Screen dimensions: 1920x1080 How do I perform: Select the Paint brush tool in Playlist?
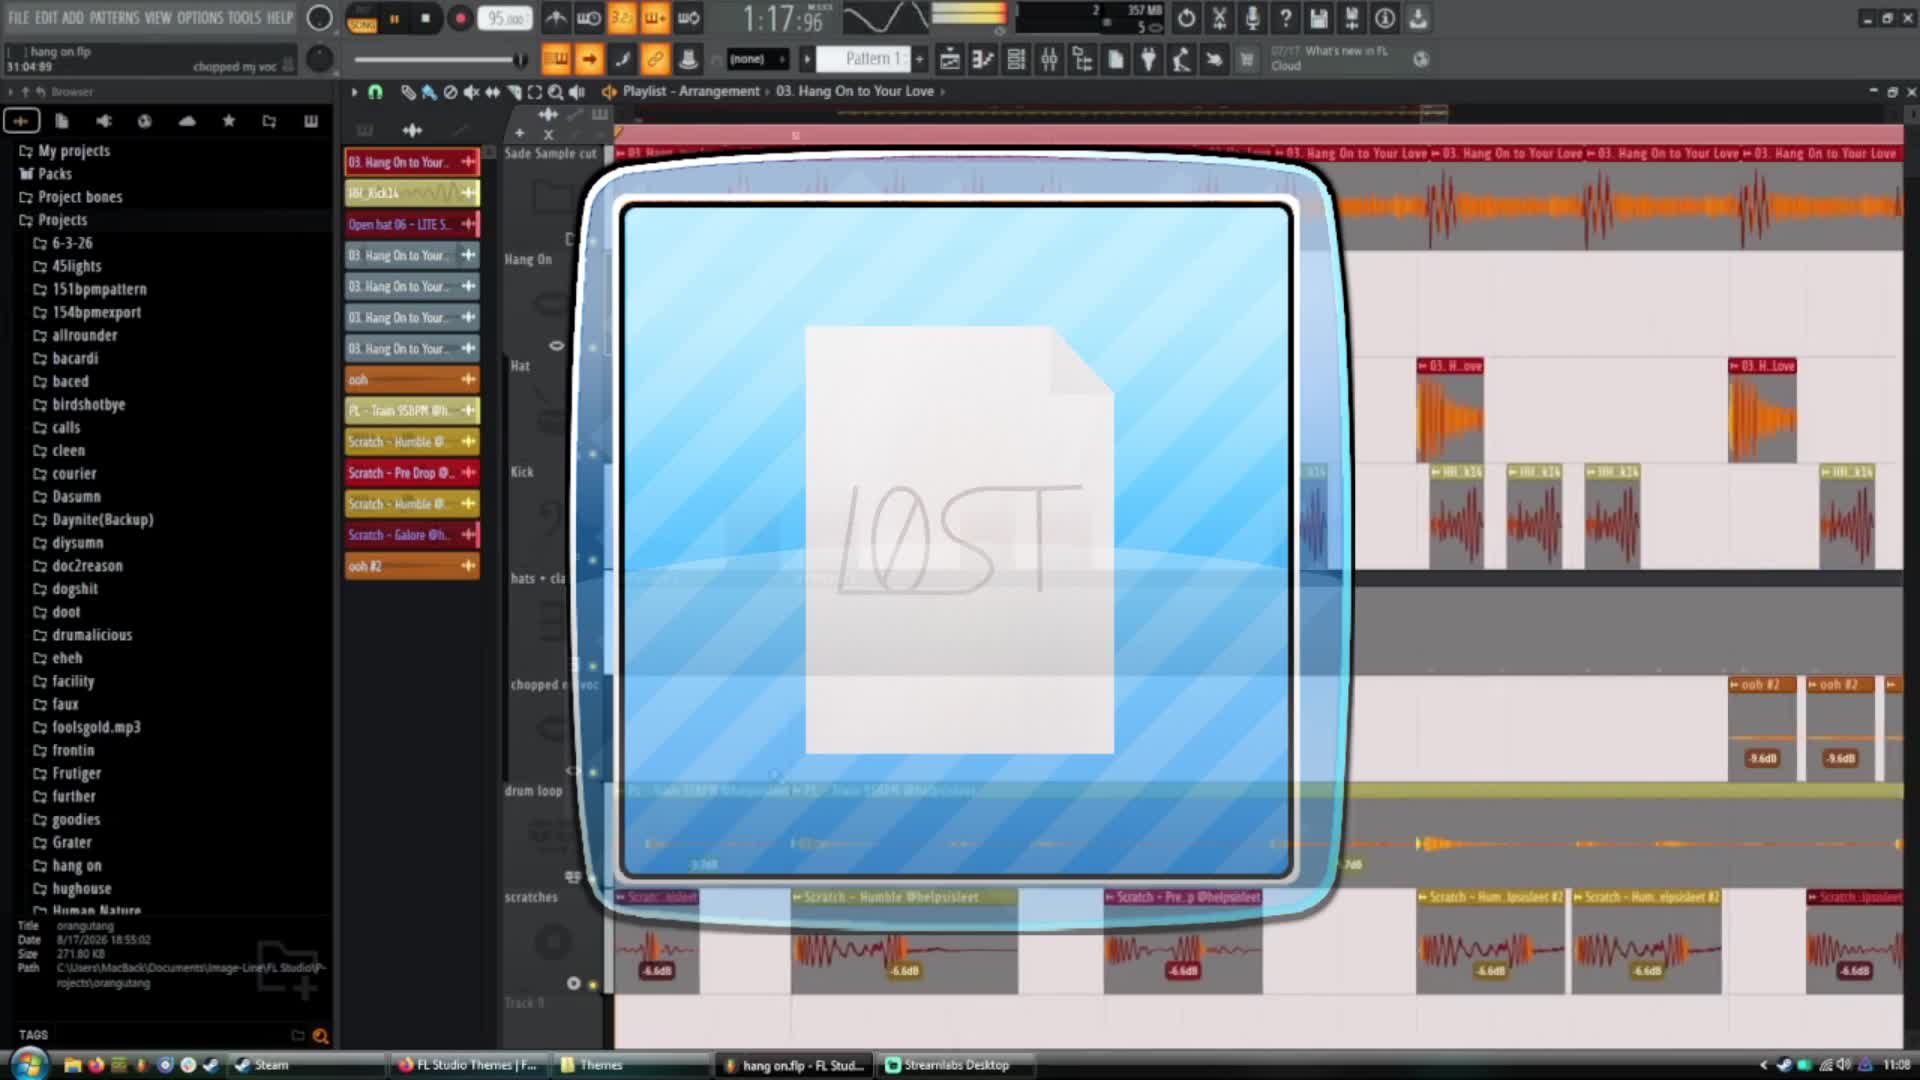[429, 92]
